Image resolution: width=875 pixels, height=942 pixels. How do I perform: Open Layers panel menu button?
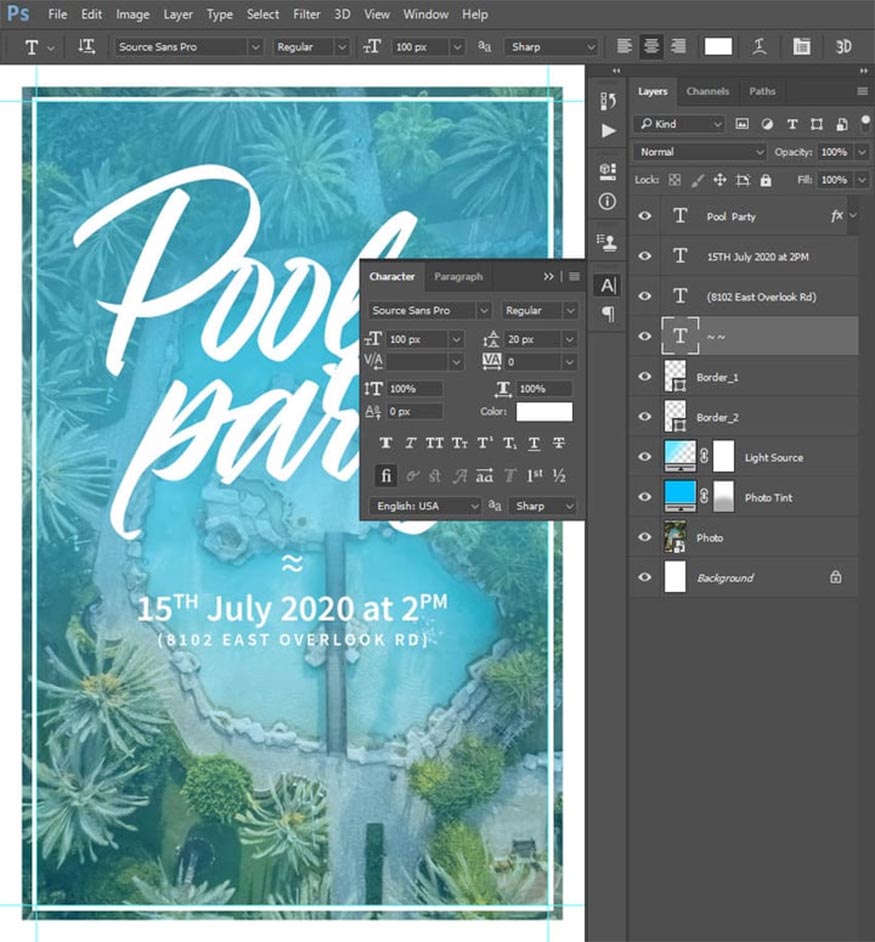click(862, 91)
